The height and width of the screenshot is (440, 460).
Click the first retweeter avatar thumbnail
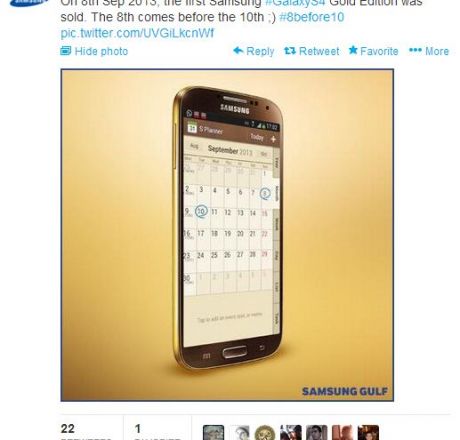213,432
